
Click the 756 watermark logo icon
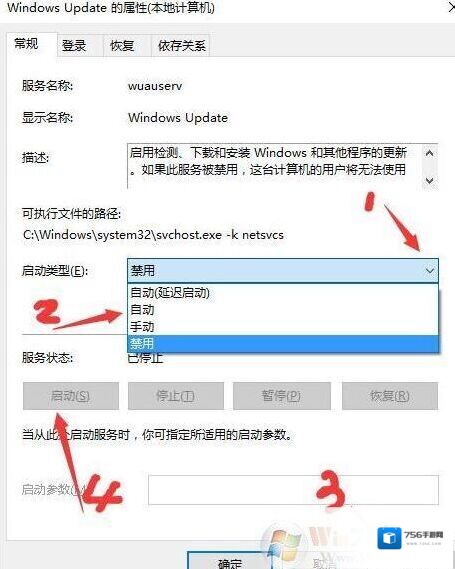(x=389, y=538)
